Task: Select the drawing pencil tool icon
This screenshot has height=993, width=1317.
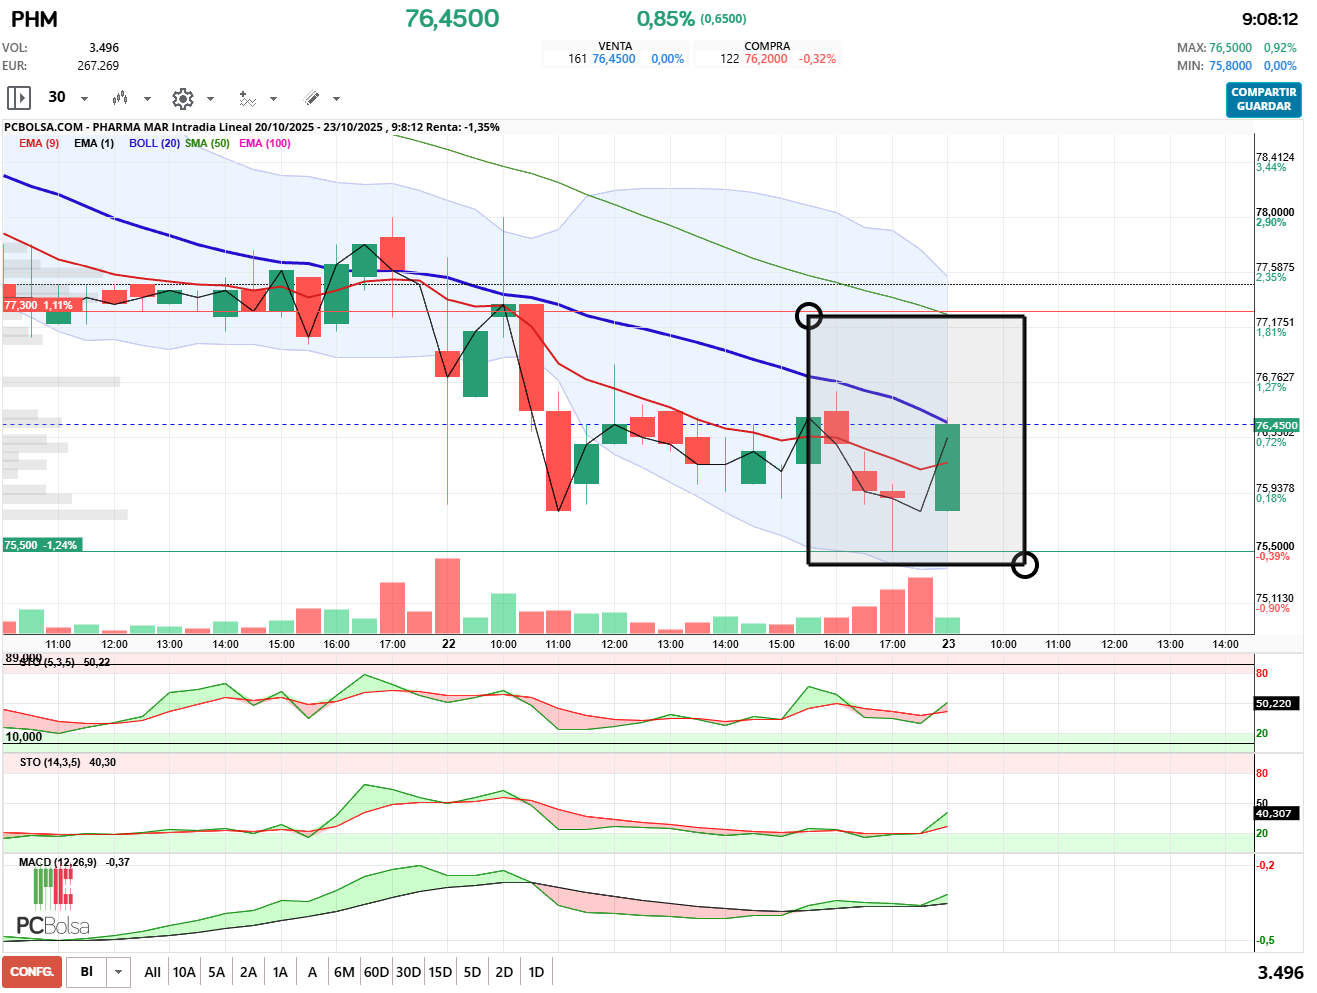Action: pos(311,98)
